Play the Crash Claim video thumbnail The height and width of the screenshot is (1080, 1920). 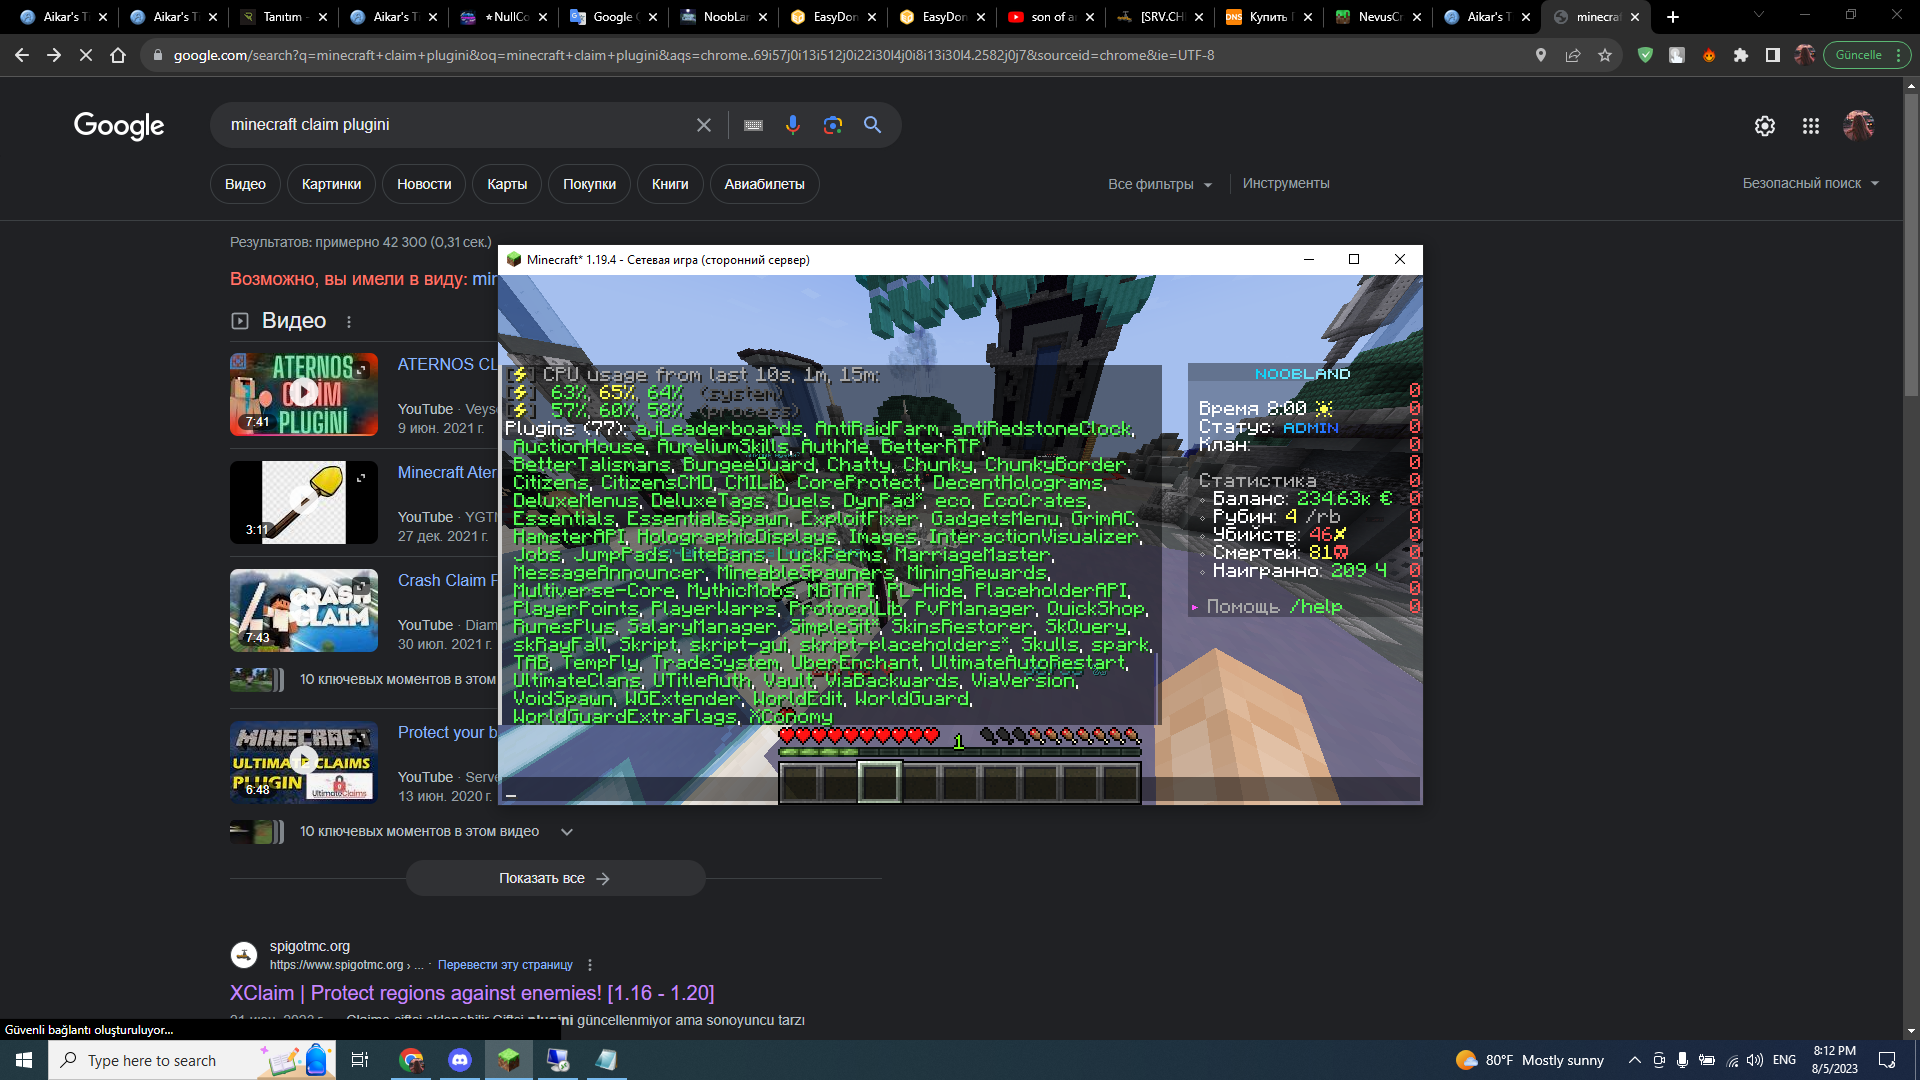click(x=304, y=610)
